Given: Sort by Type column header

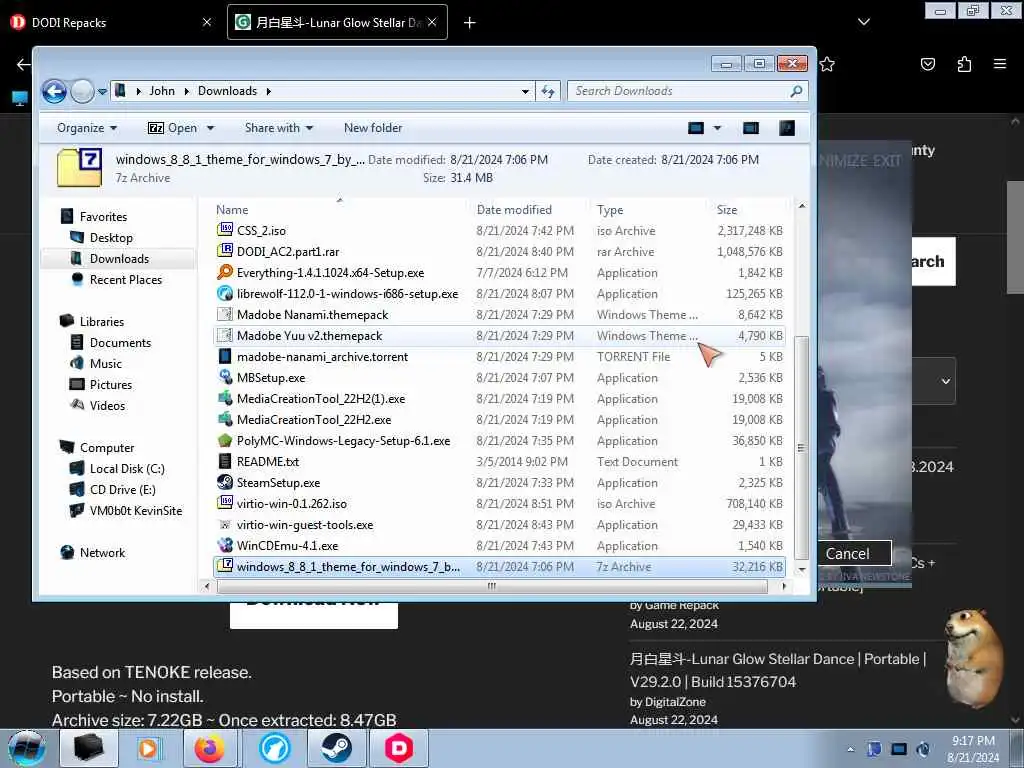Looking at the screenshot, I should 610,210.
